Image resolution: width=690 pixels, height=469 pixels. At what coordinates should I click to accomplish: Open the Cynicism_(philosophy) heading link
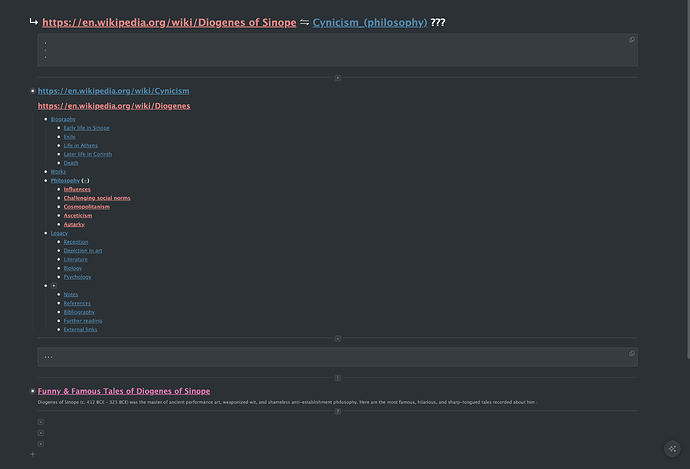370,22
